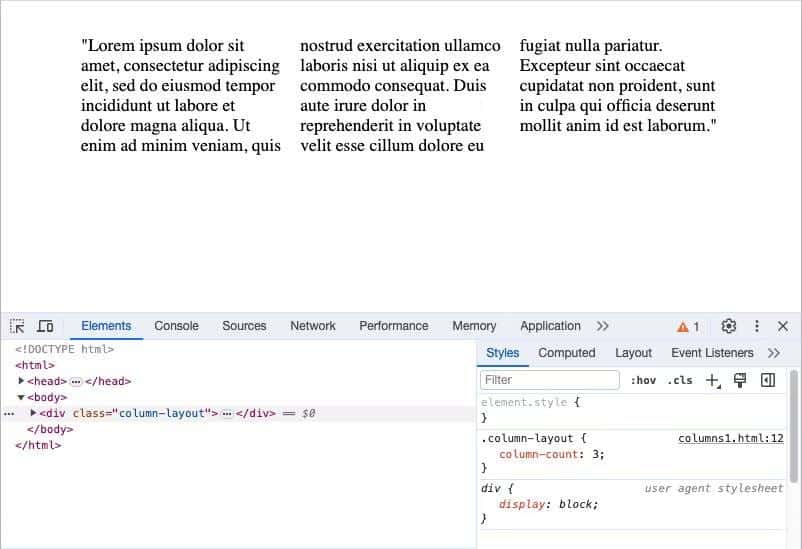Edit the column-count value 3
Screen dimensions: 802x549
[595, 454]
